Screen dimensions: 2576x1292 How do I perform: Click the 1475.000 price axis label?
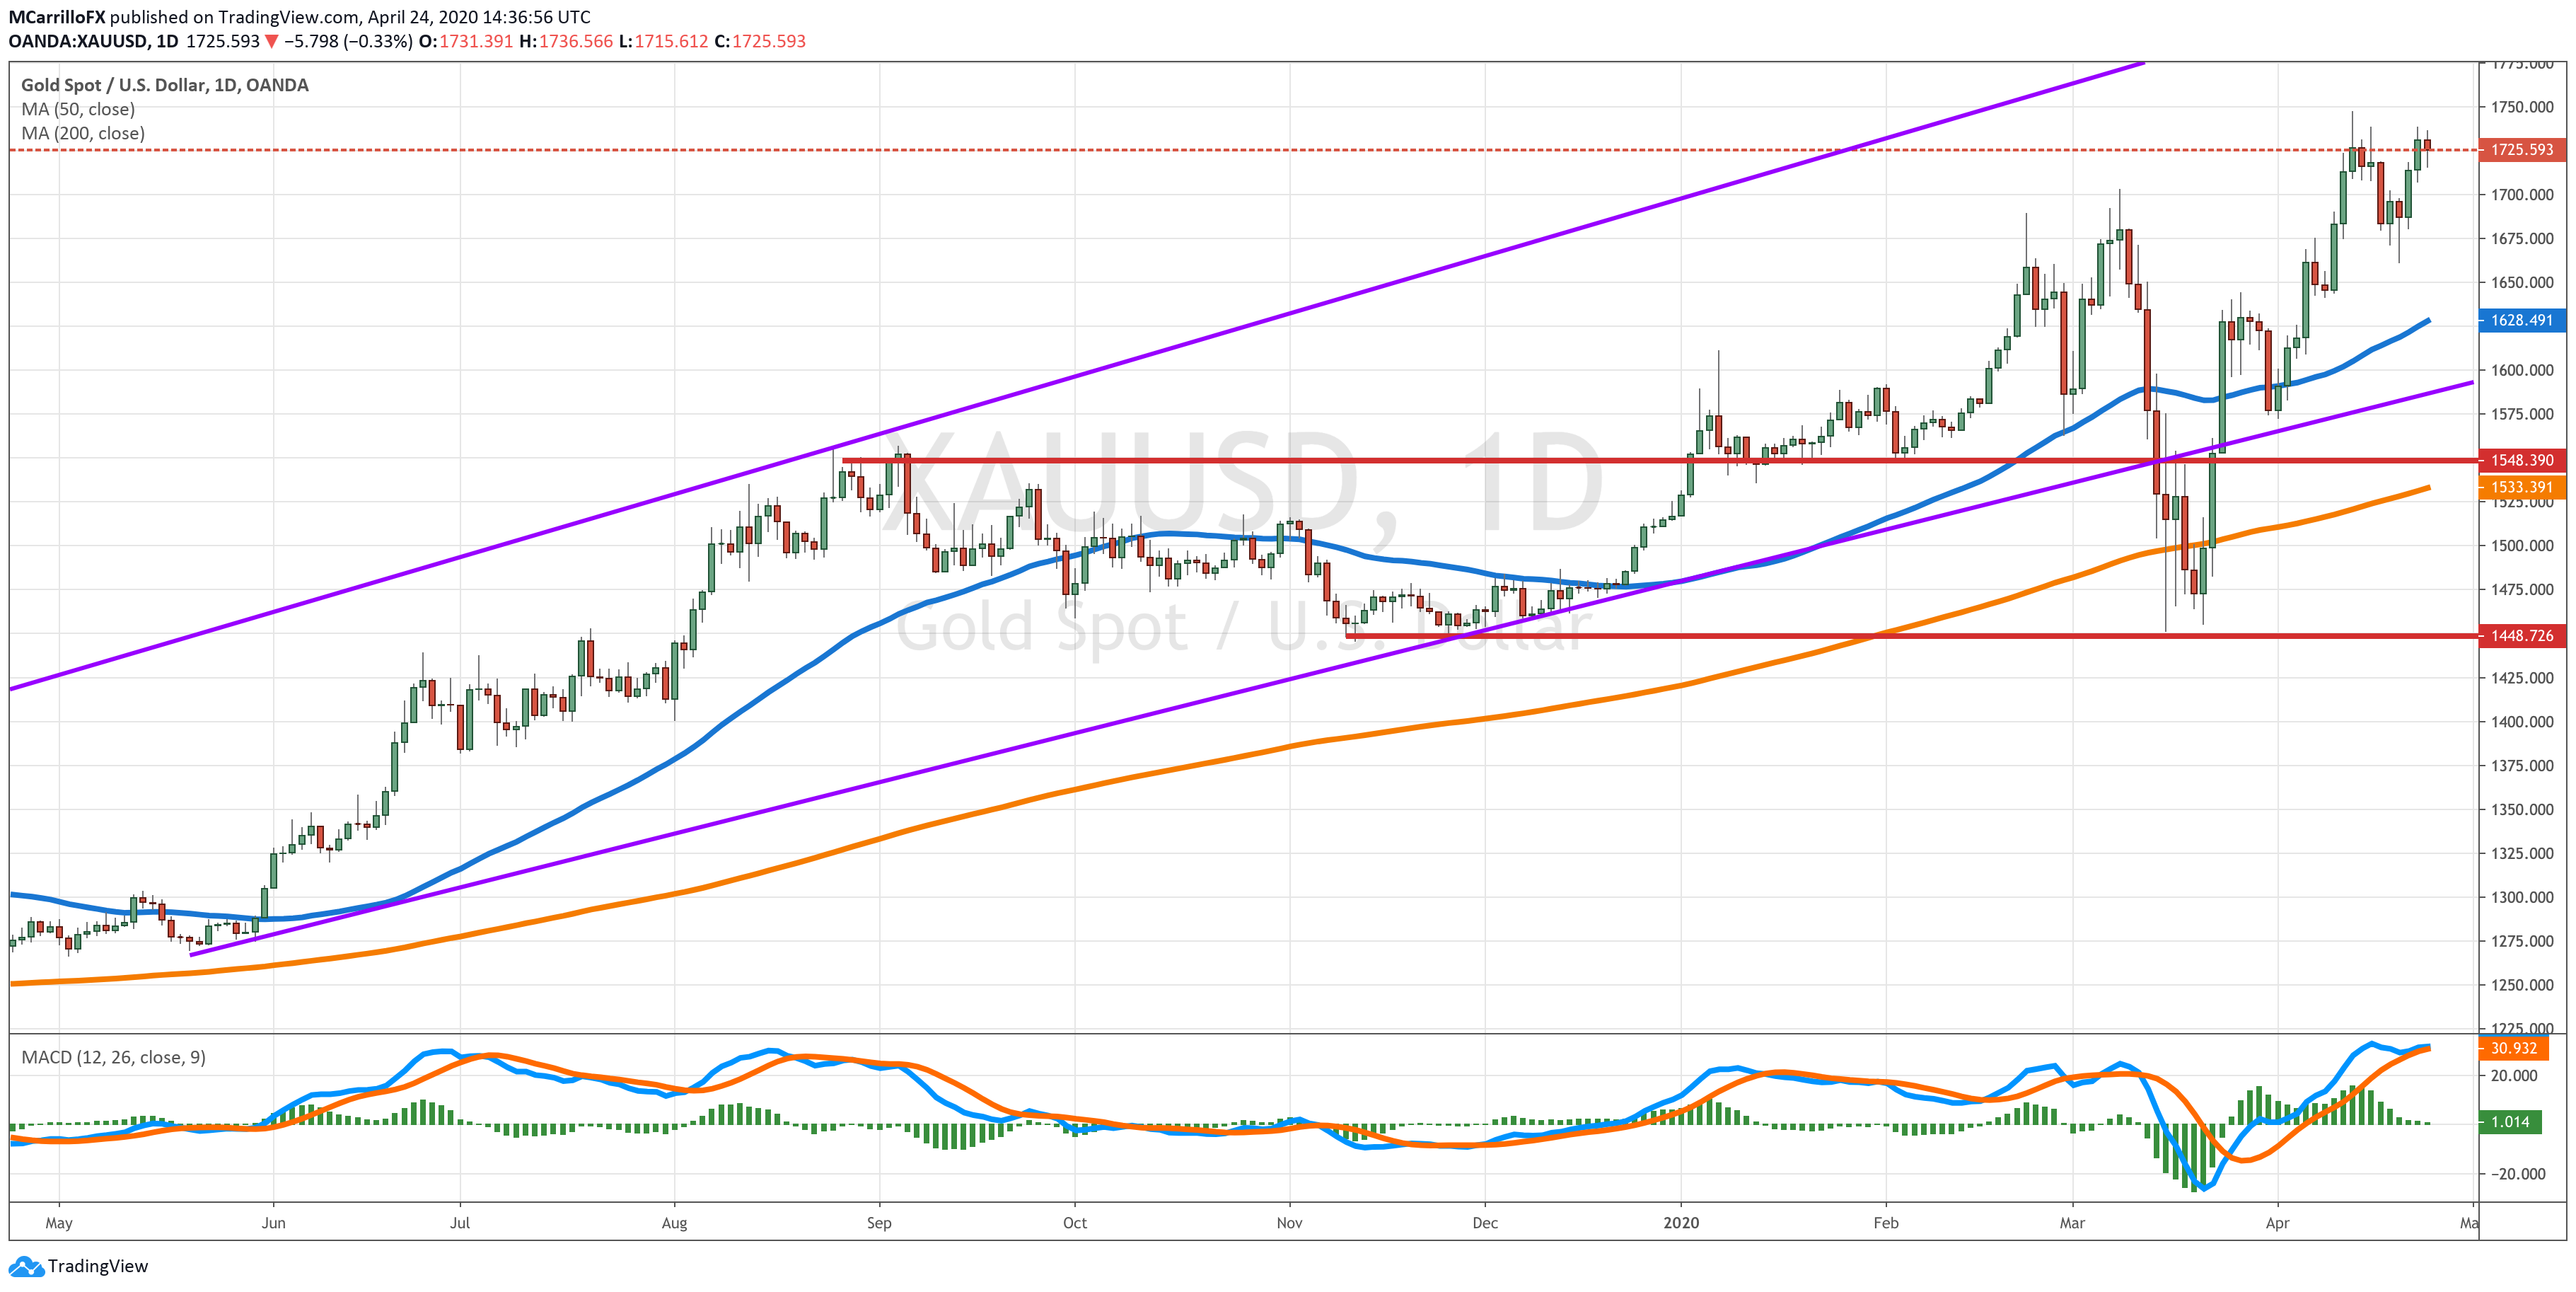(2522, 590)
